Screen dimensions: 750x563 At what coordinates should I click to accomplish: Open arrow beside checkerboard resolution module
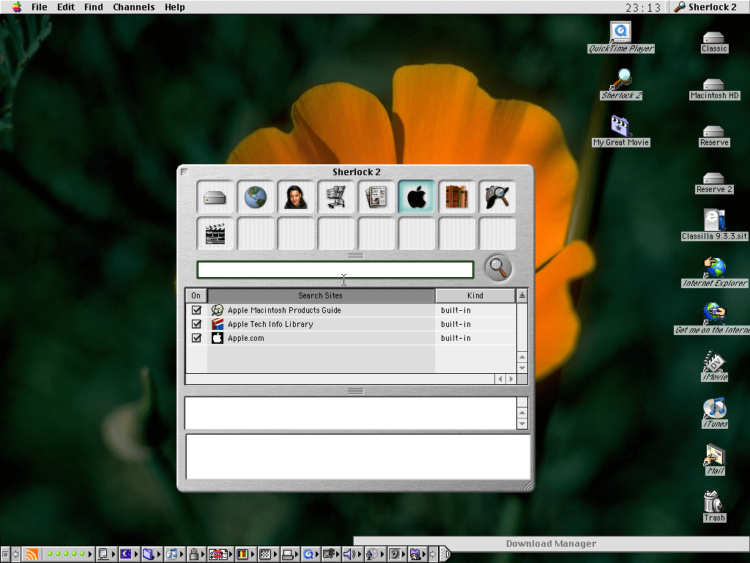click(x=275, y=554)
